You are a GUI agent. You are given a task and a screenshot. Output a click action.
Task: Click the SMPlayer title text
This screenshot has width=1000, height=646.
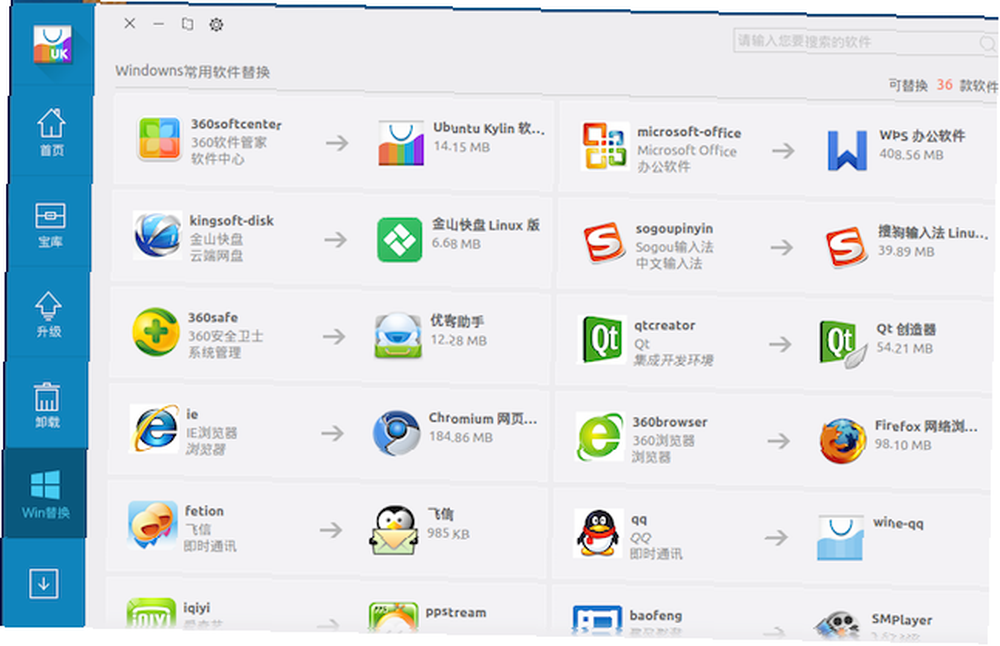(x=902, y=619)
